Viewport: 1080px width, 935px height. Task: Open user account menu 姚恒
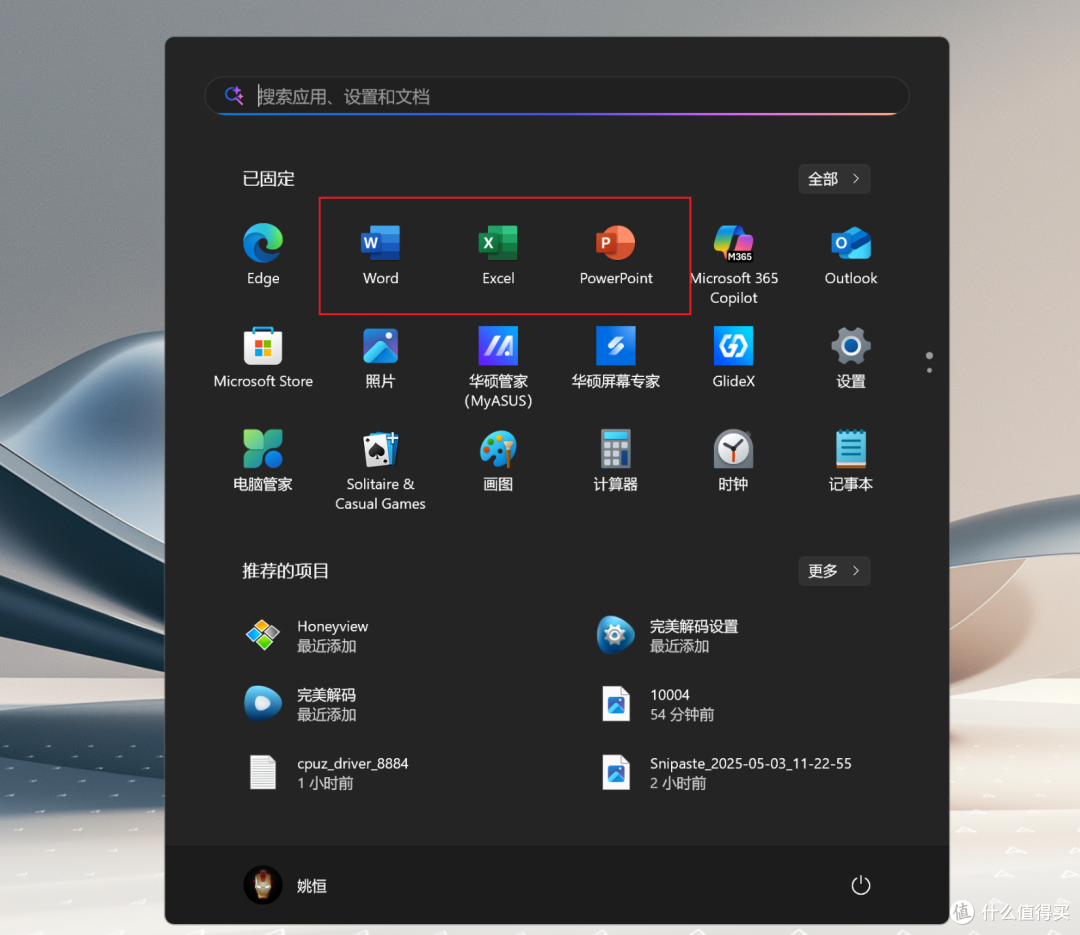pyautogui.click(x=287, y=885)
